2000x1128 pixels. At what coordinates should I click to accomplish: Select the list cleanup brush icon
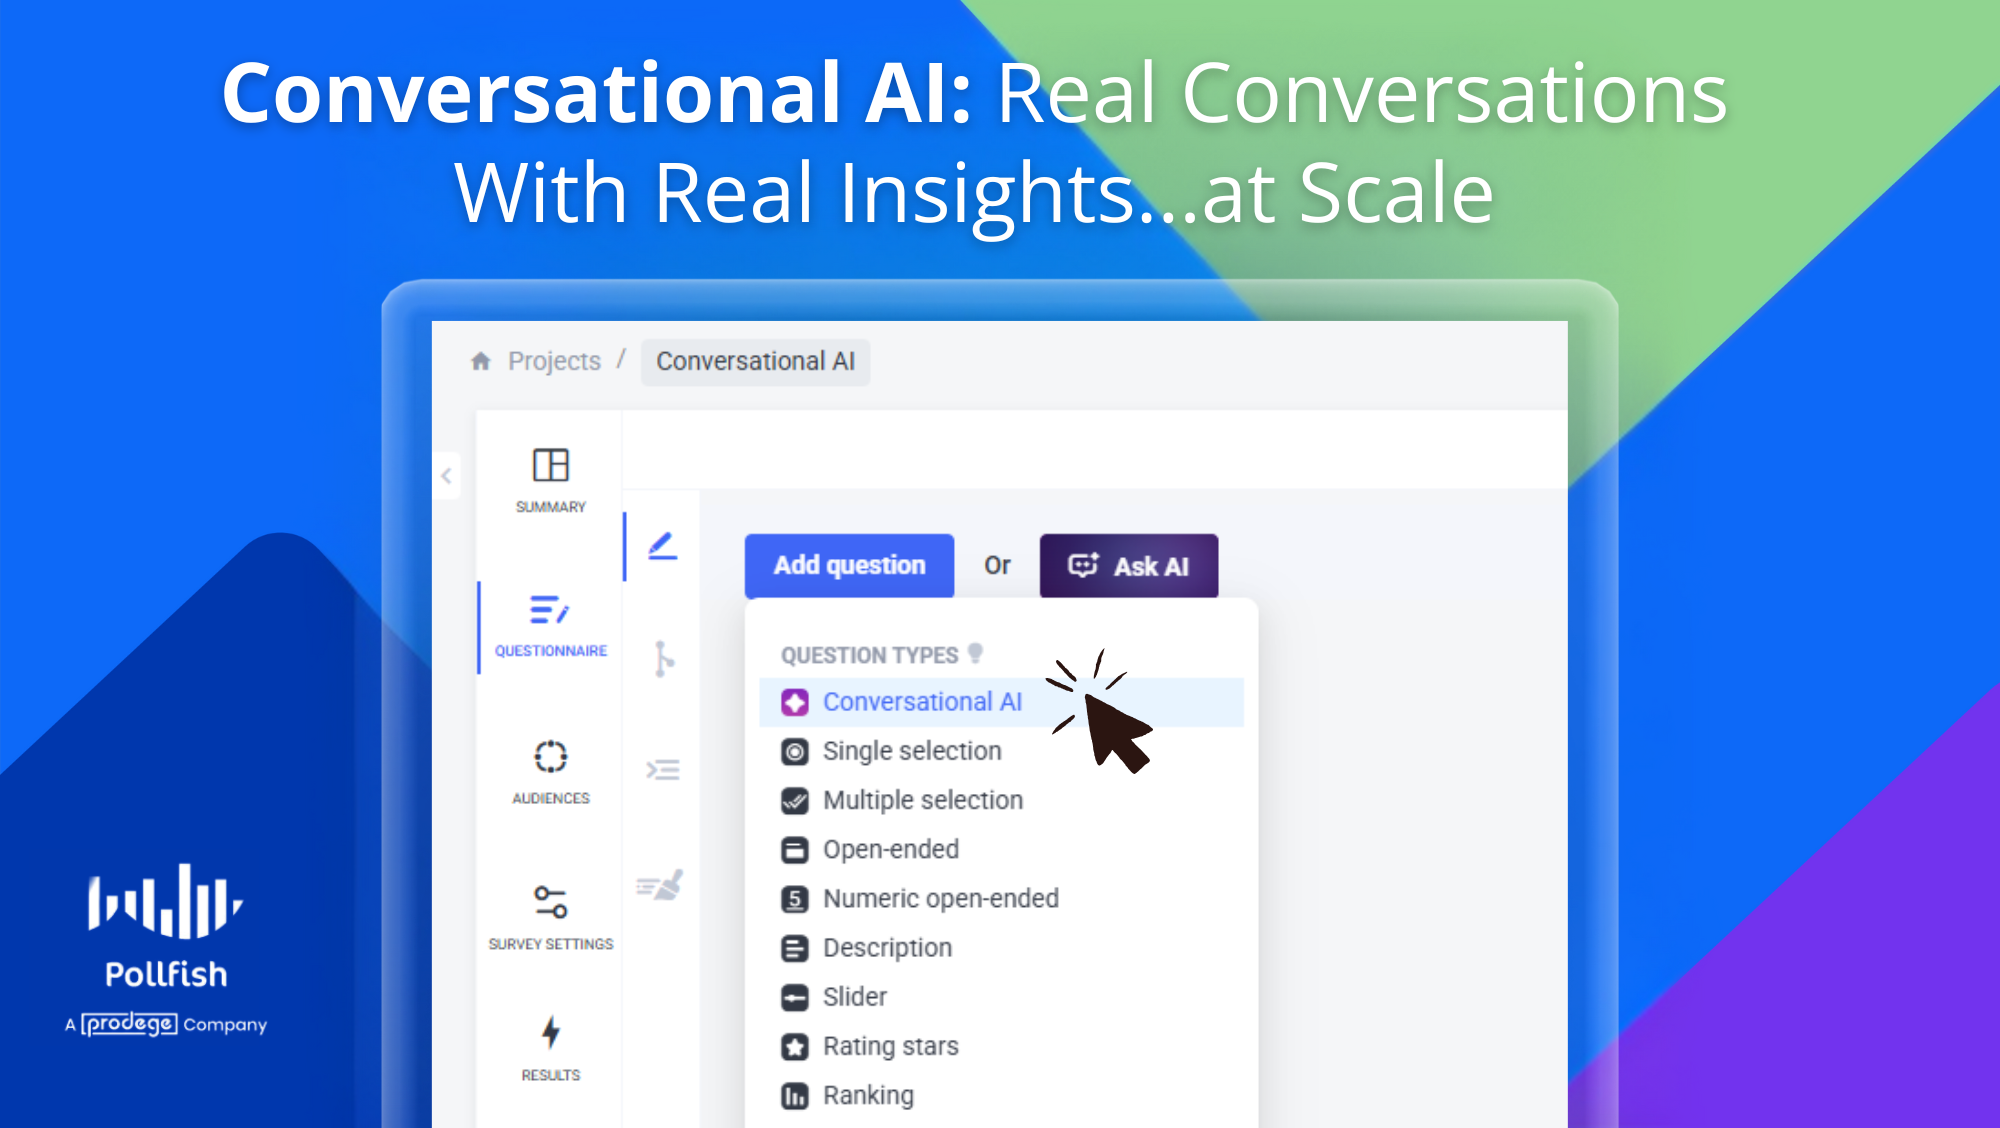pyautogui.click(x=660, y=884)
